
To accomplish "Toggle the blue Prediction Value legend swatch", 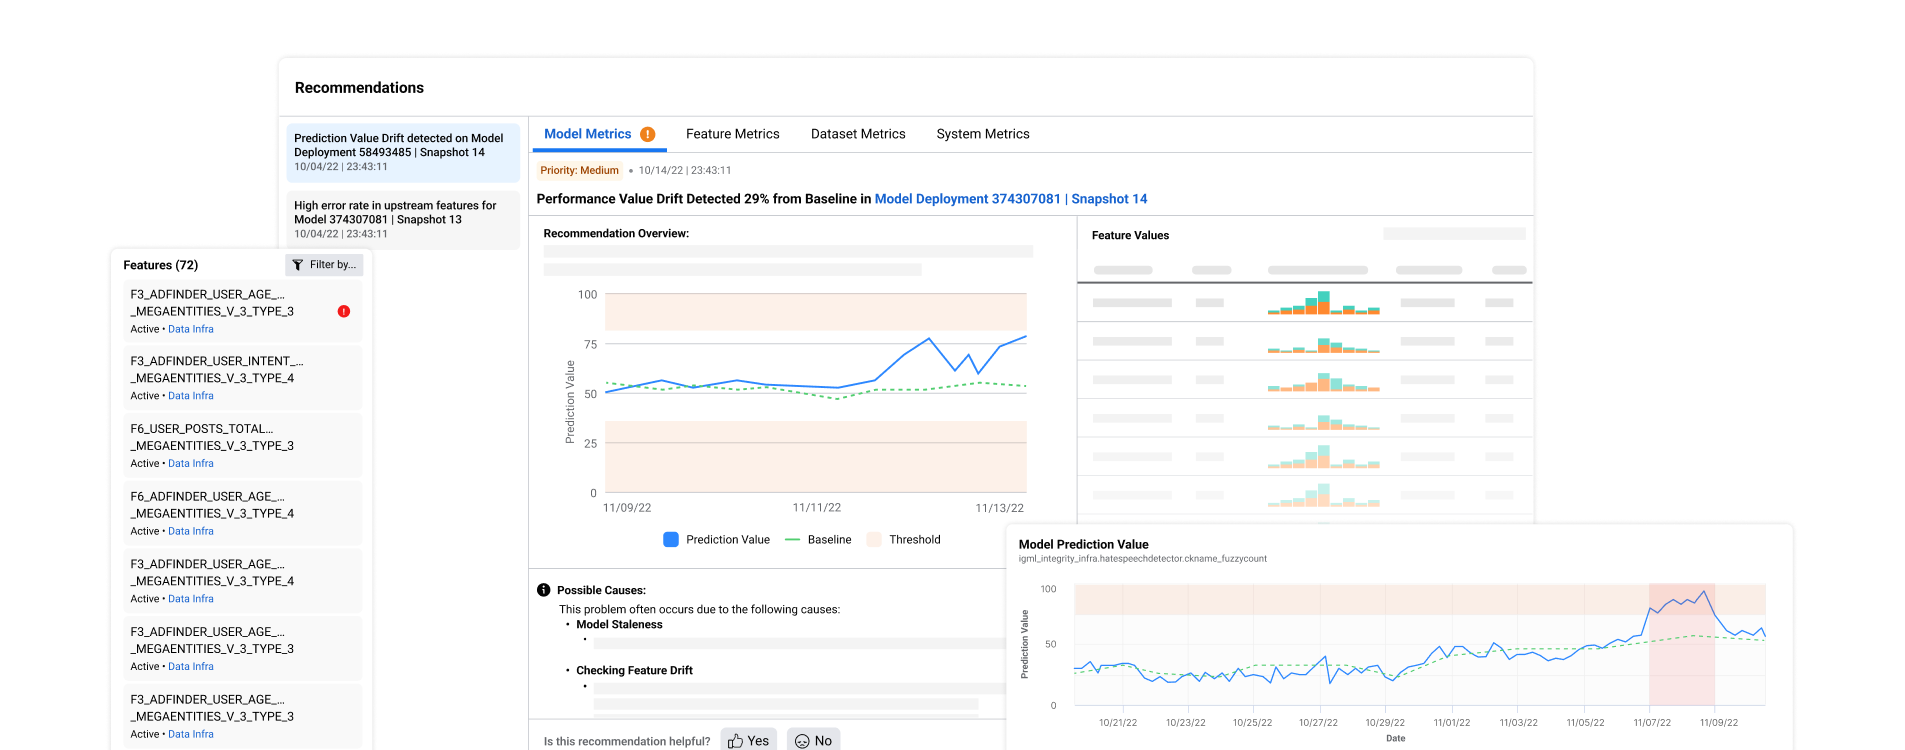I will 671,540.
